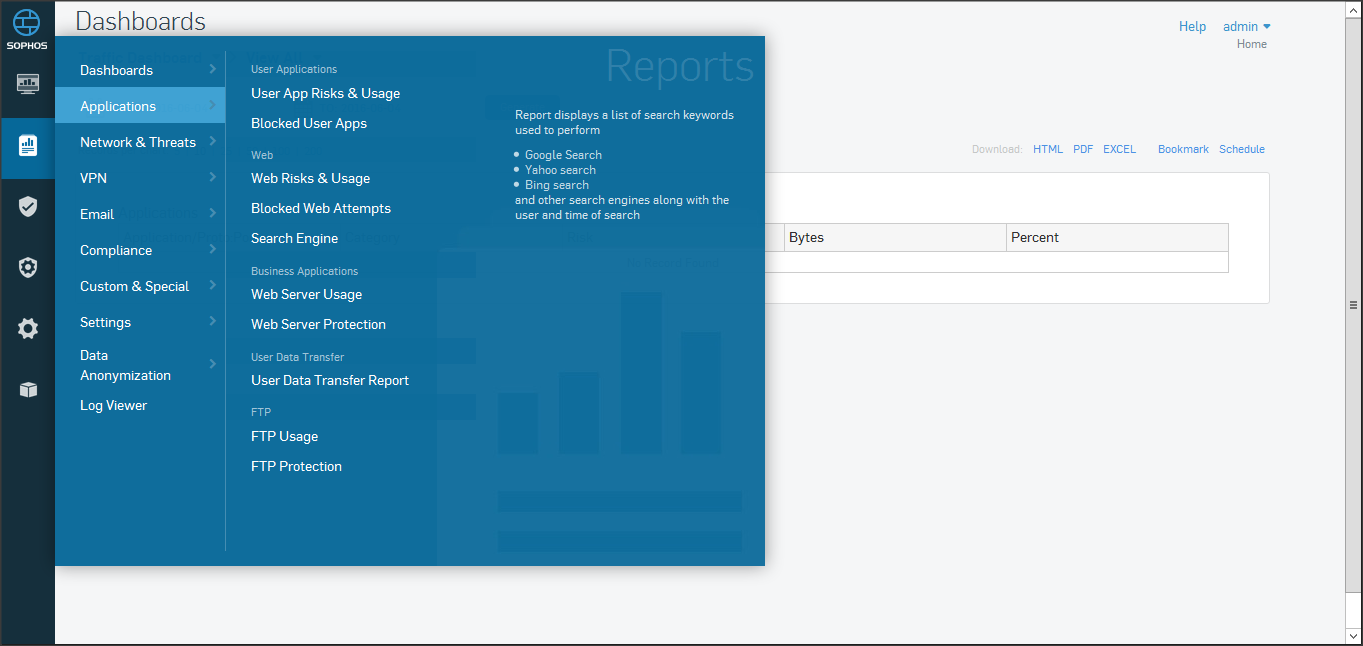1363x646 pixels.
Task: Click the vertical scrollbar handle
Action: click(1353, 305)
